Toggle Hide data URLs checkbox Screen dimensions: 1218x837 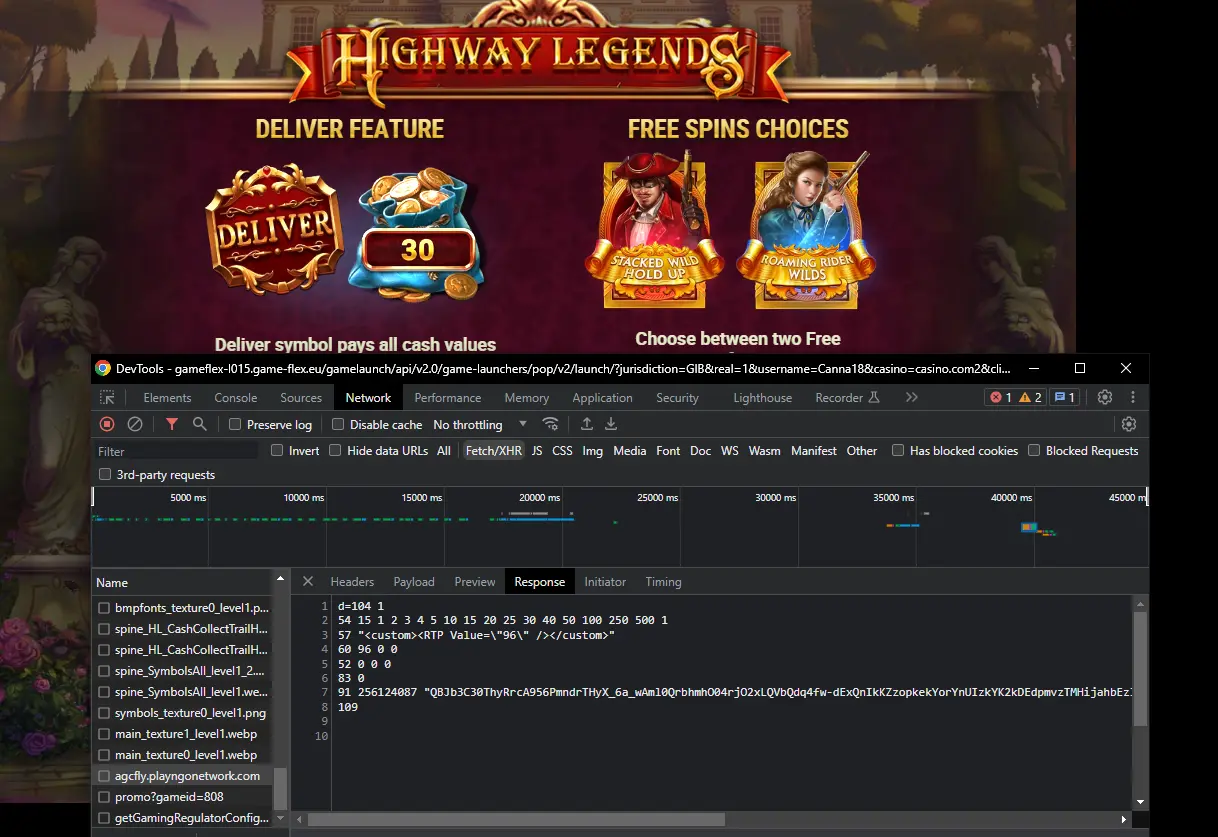[x=336, y=450]
